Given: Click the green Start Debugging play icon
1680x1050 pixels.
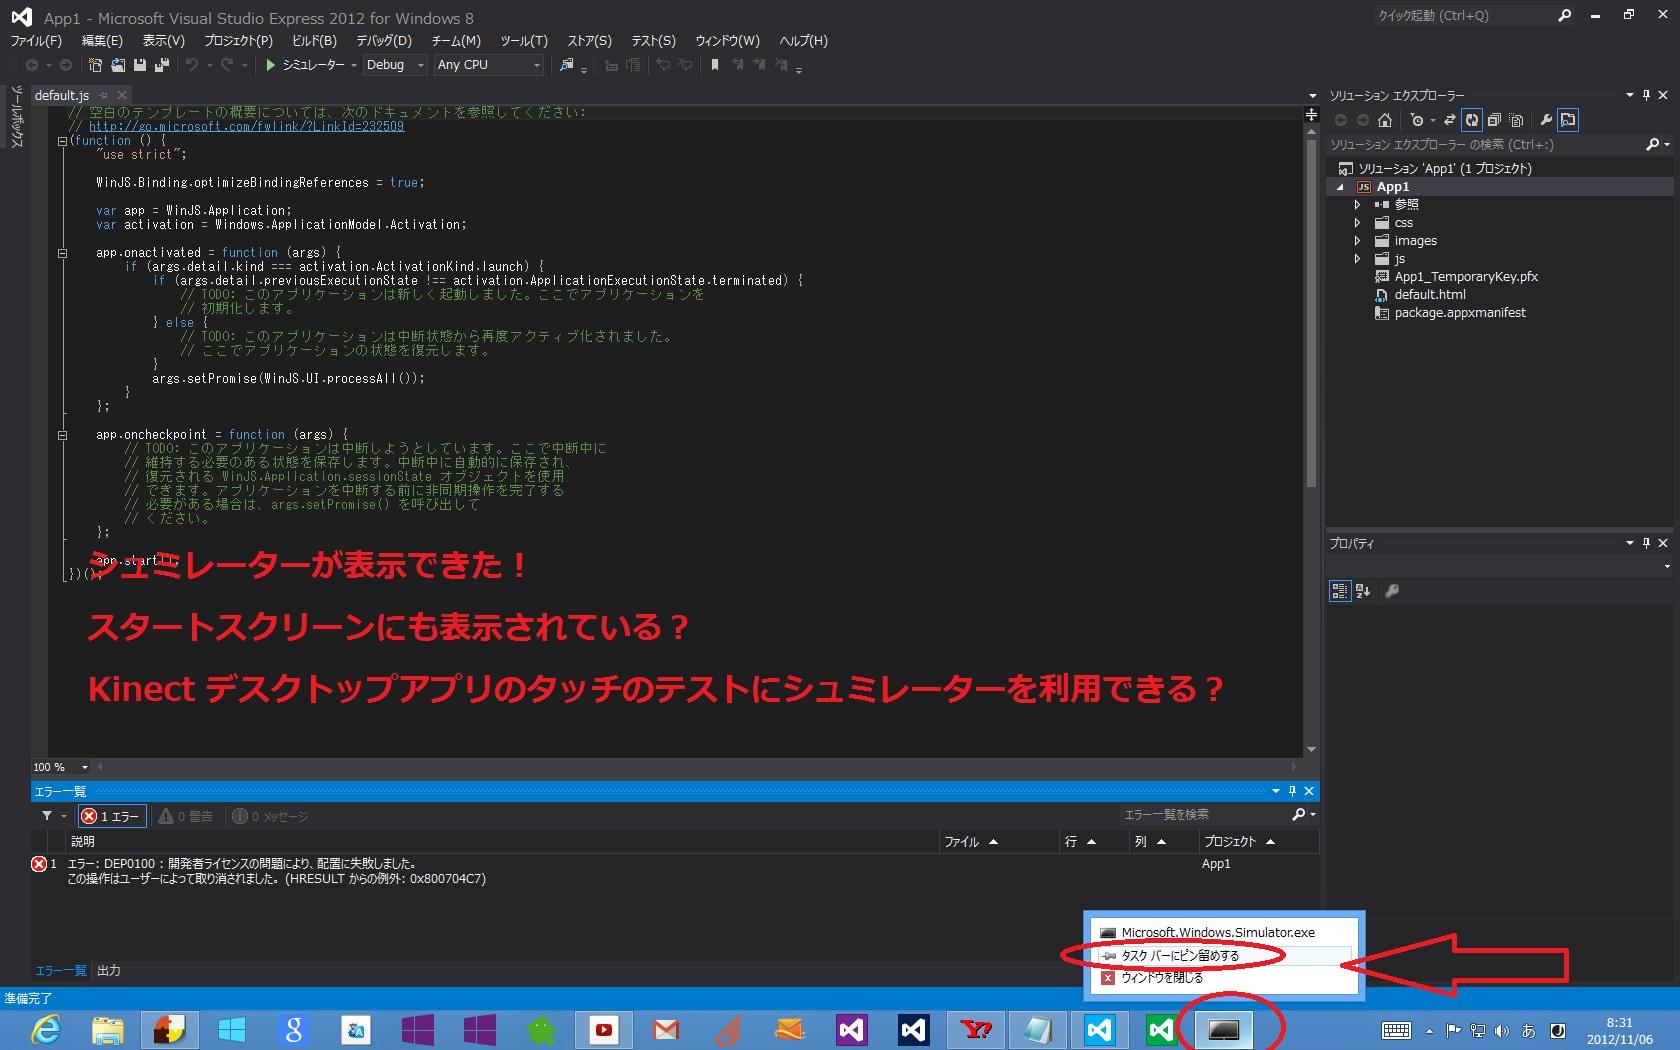Looking at the screenshot, I should click(270, 65).
